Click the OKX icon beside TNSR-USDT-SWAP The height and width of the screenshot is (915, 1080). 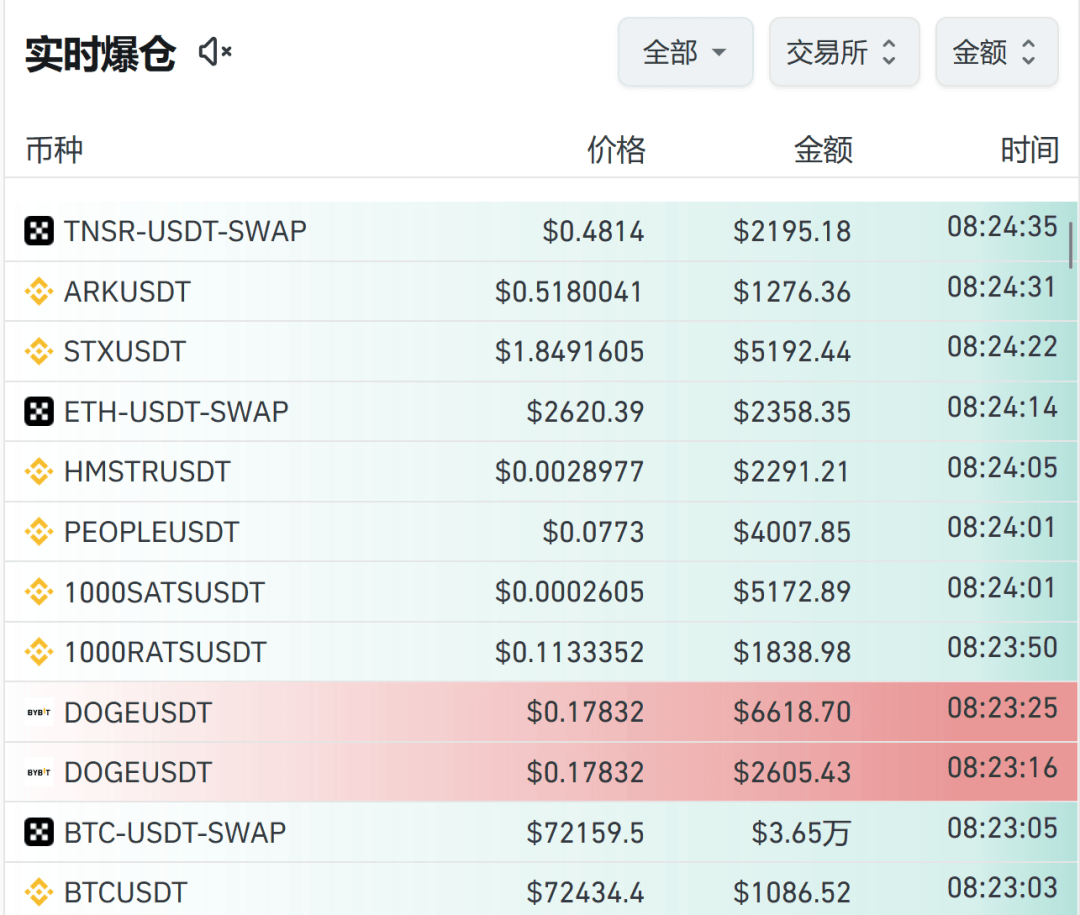pos(38,231)
